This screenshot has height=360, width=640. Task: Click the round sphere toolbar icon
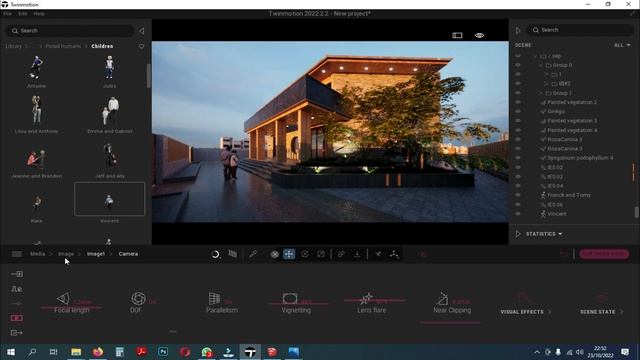coord(275,254)
